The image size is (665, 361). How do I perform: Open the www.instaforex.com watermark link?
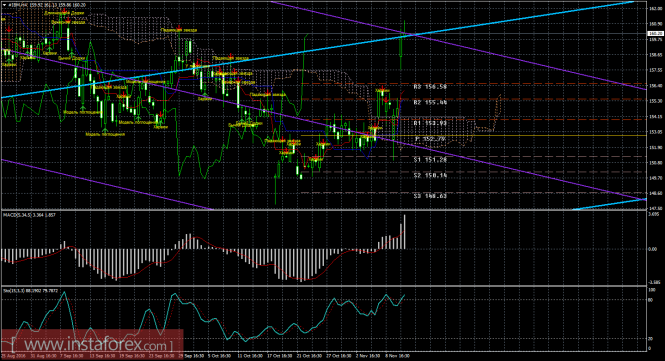coord(92,344)
